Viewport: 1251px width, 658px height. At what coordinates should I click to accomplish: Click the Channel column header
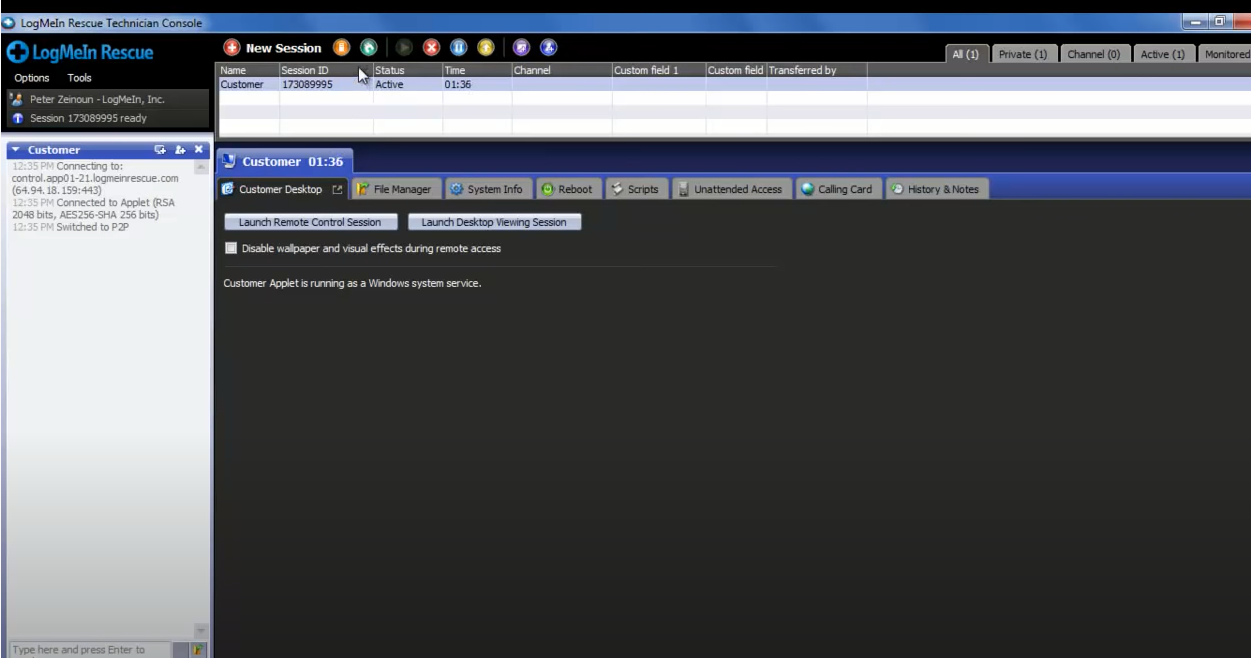(561, 70)
